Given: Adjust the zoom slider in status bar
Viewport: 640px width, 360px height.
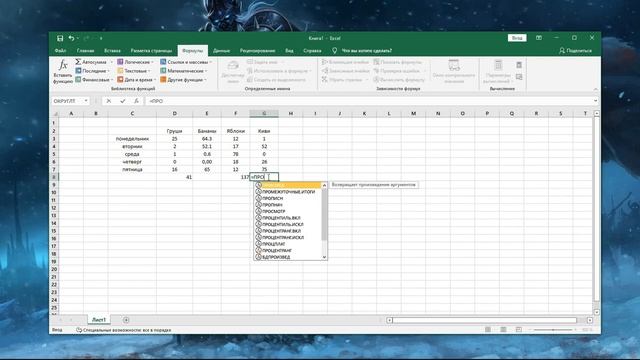Looking at the screenshot, I should click(x=553, y=329).
